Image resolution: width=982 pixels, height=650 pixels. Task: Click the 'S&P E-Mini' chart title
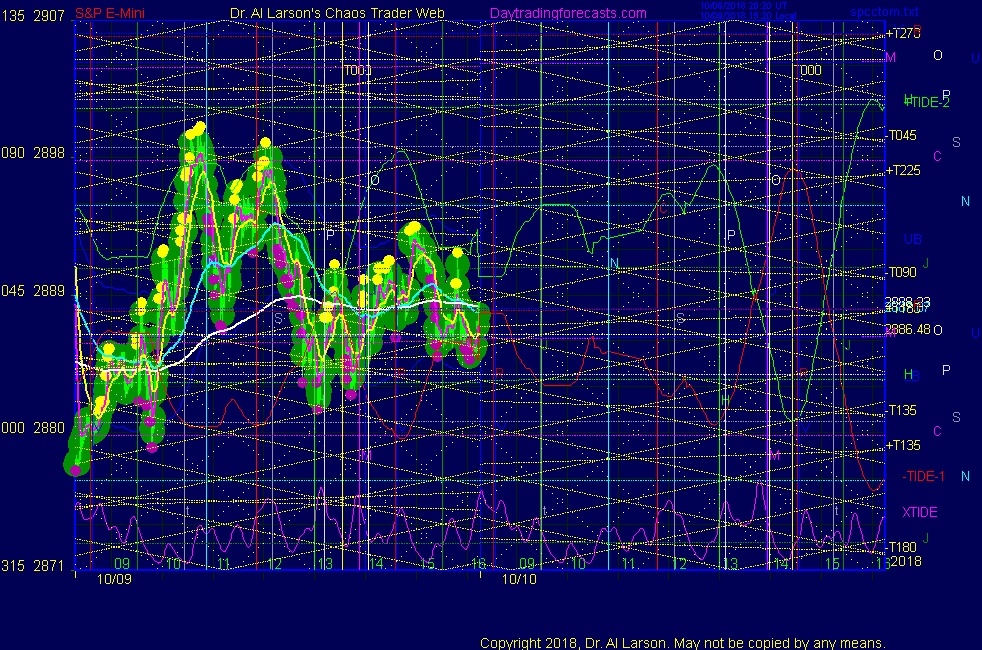click(x=110, y=13)
